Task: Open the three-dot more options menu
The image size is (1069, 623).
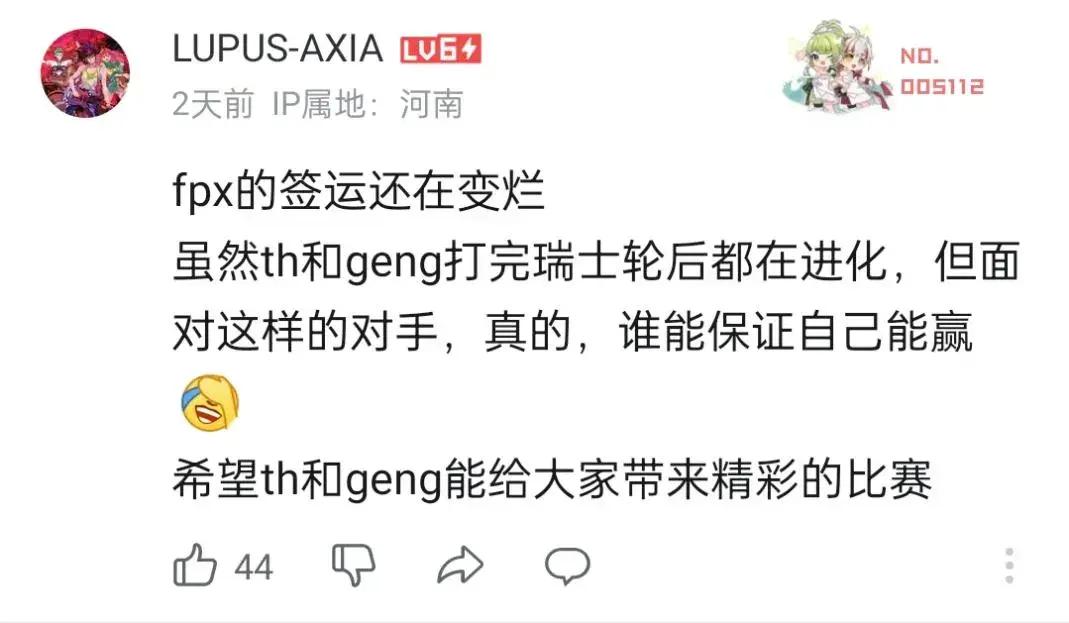Action: (x=1009, y=565)
